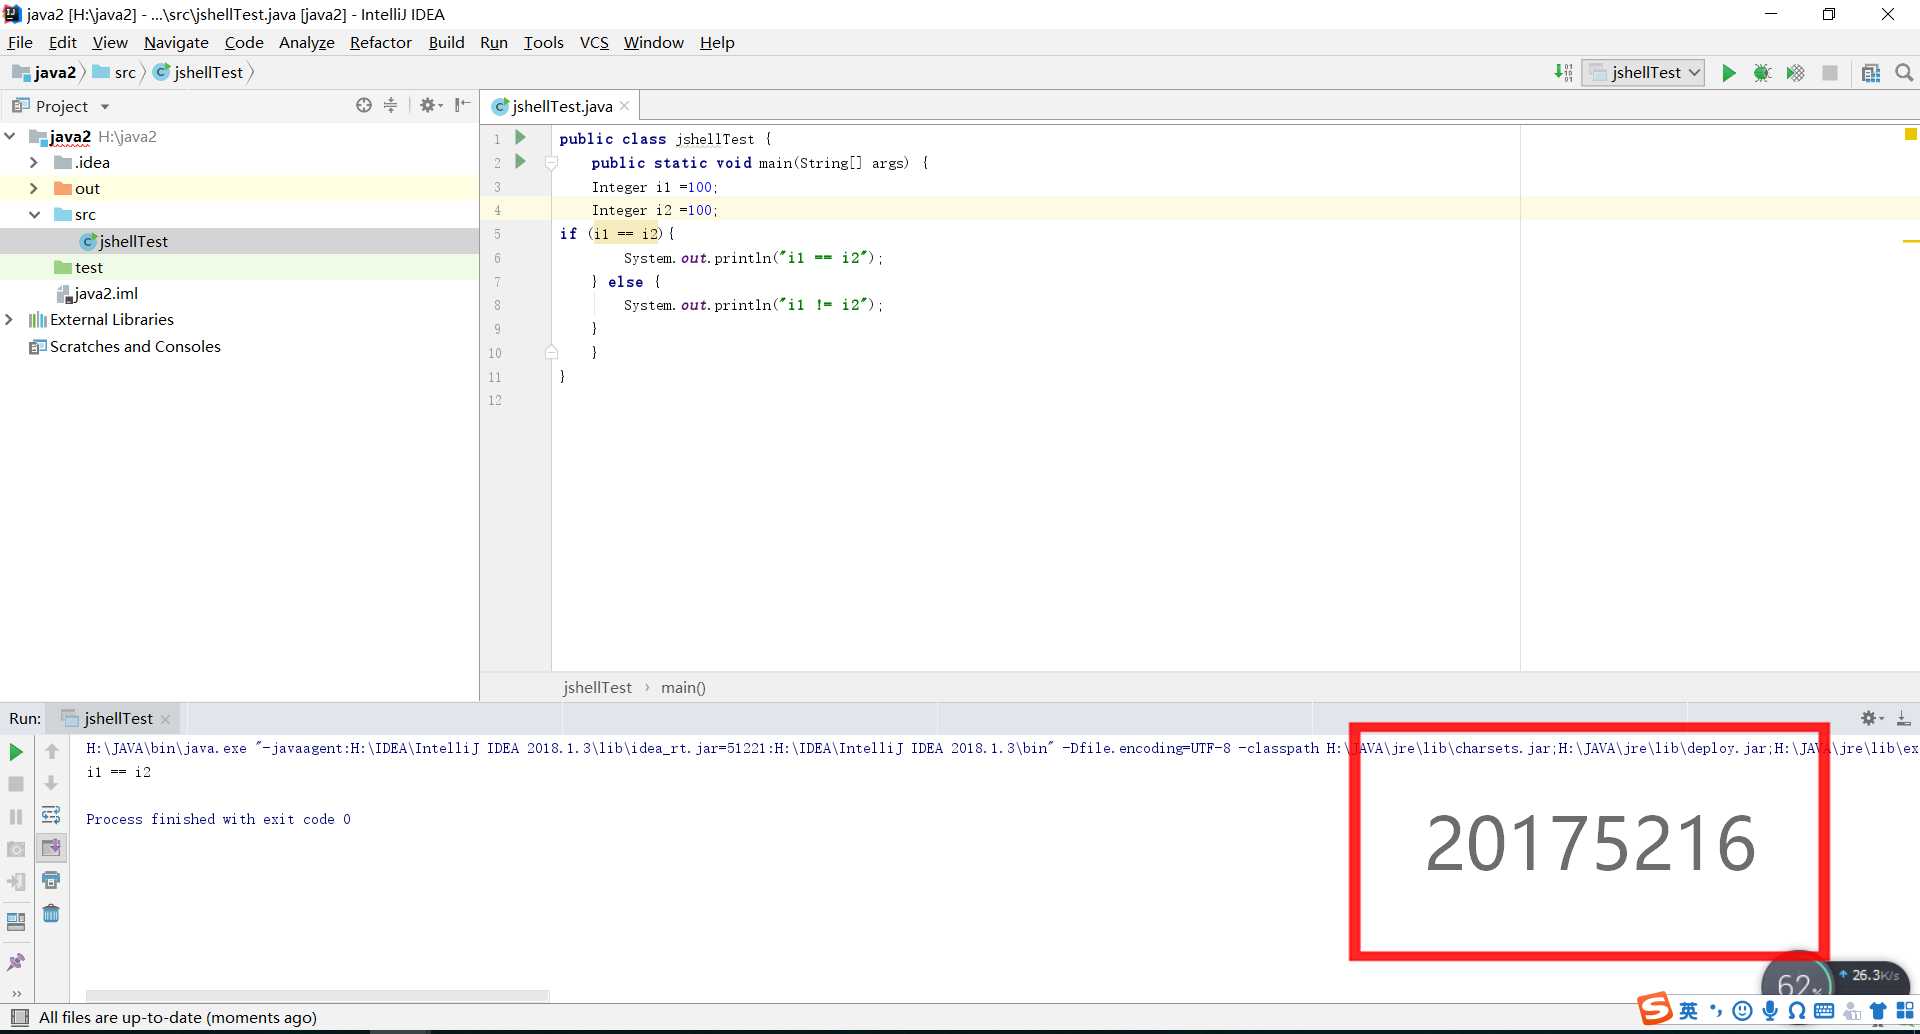Click fold end marker on line 10

pos(551,352)
